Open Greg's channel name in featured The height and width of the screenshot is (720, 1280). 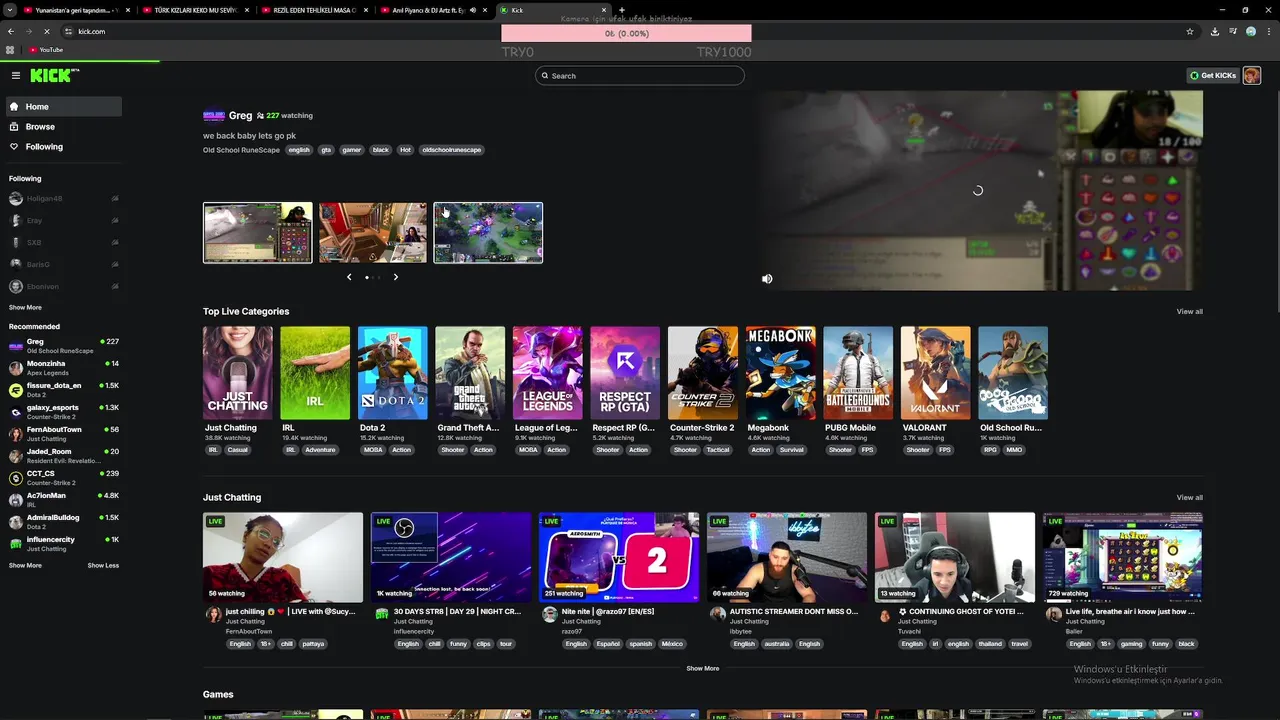pyautogui.click(x=241, y=116)
